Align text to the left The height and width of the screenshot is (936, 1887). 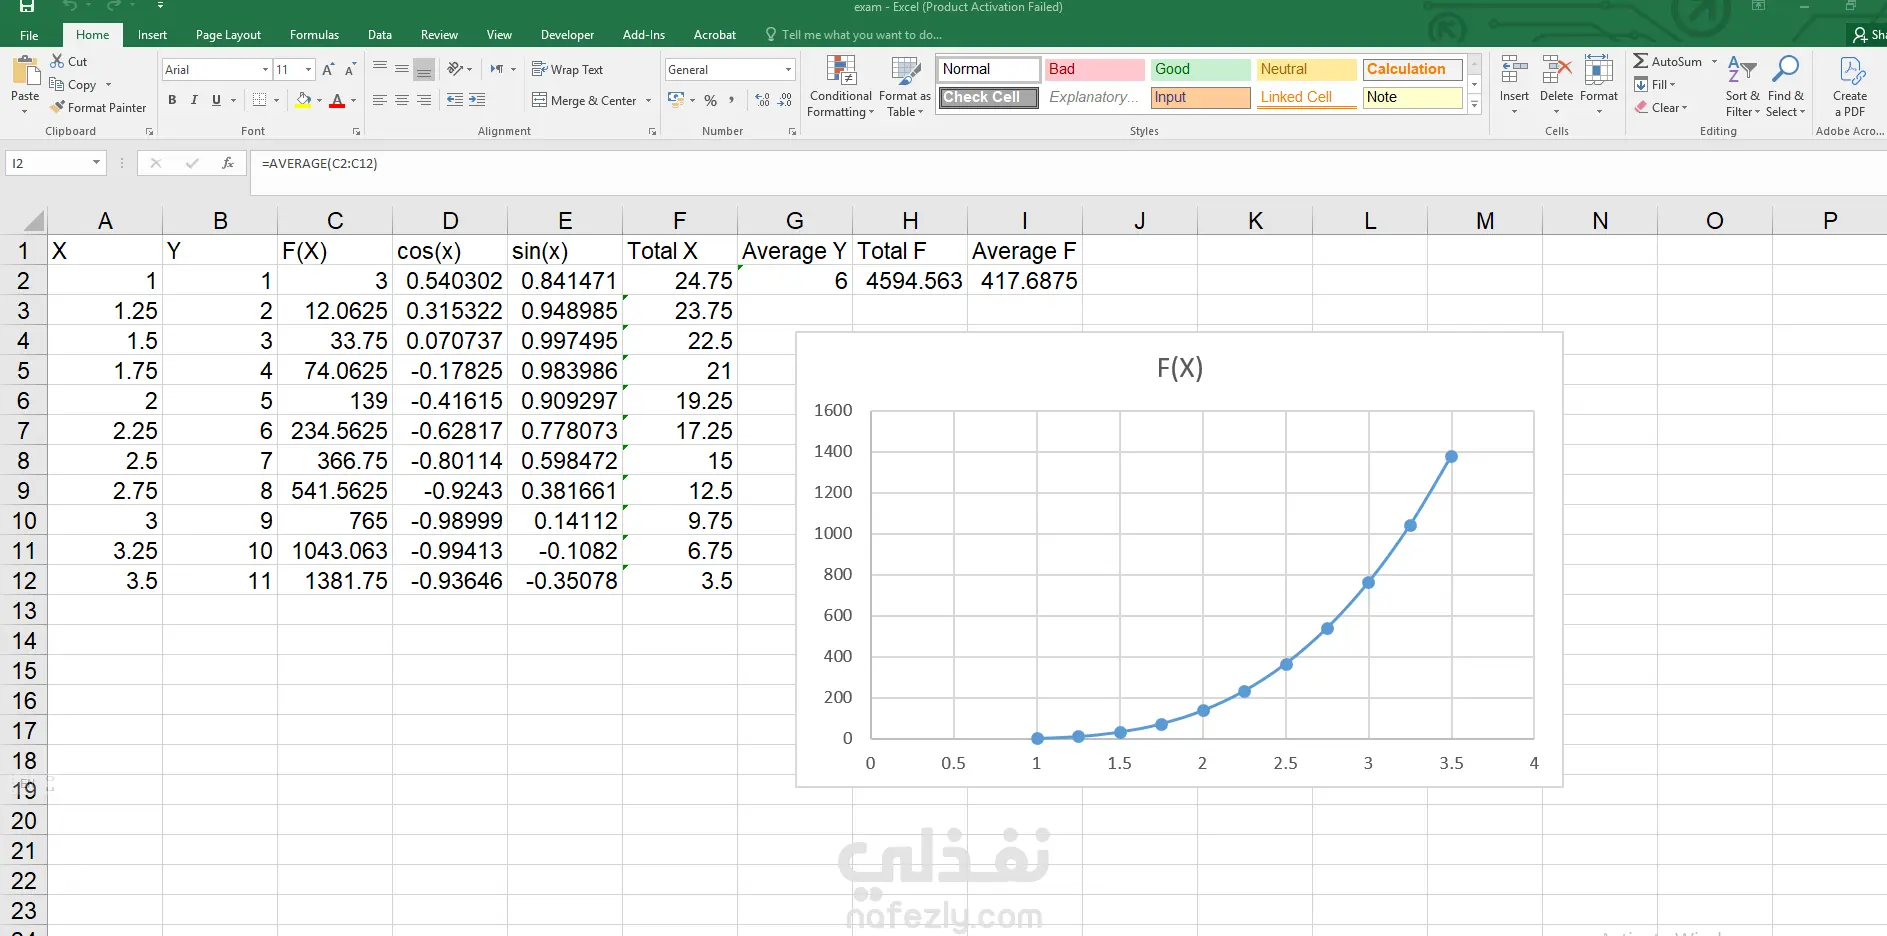tap(380, 100)
